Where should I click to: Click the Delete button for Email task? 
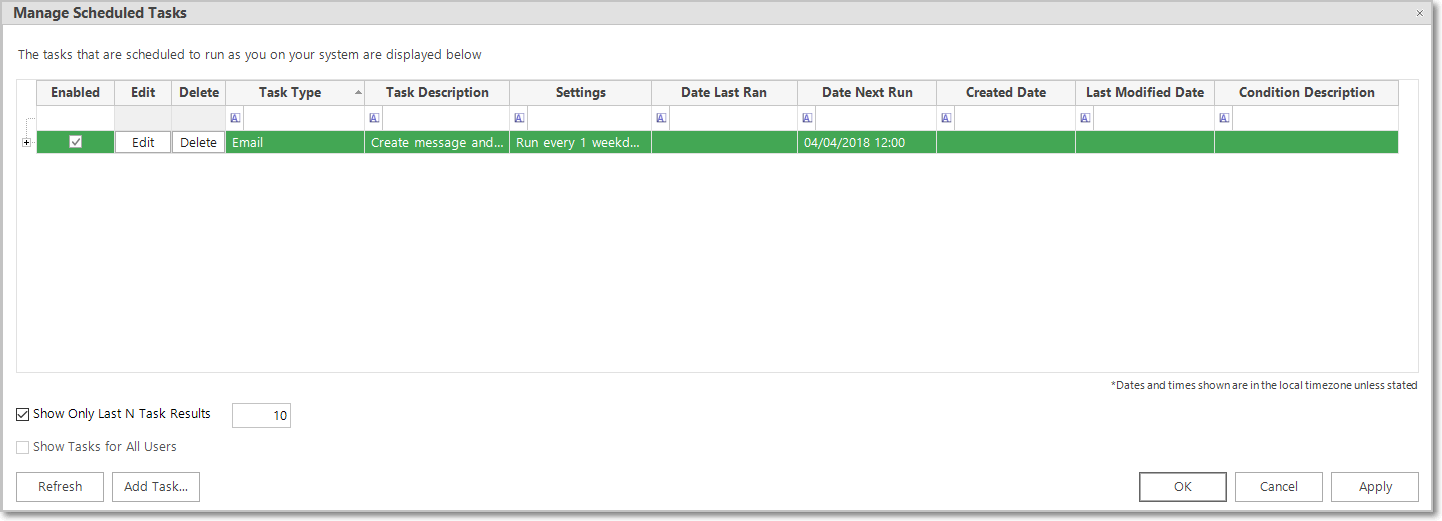(198, 142)
